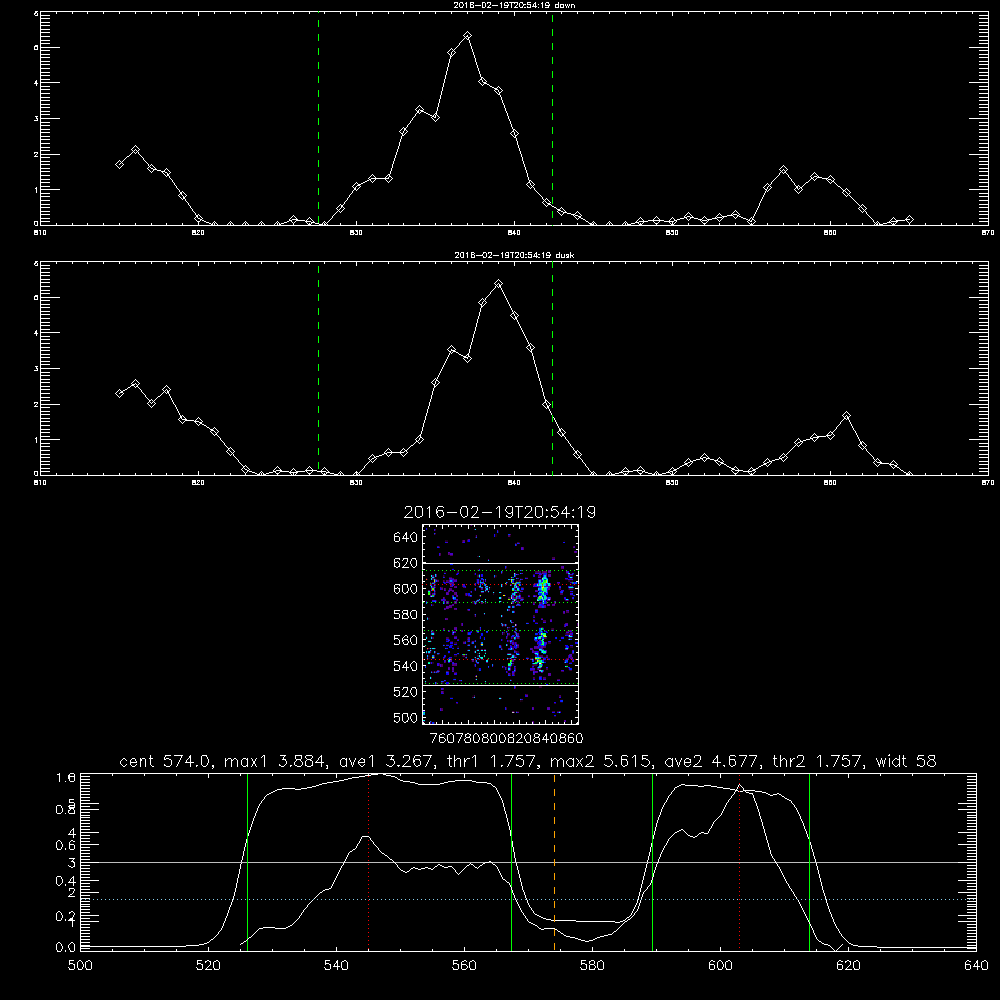The image size is (1000, 1000).
Task: Click the right green dashed line in the dawn plot
Action: [552, 119]
